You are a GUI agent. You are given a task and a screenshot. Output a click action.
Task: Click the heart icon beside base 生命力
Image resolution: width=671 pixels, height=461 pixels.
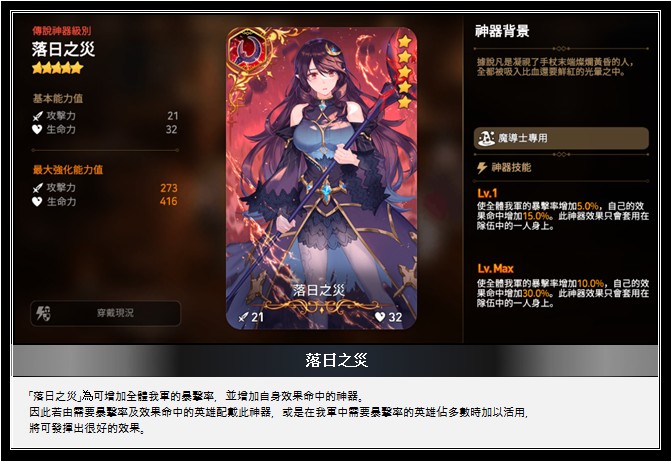(37, 129)
